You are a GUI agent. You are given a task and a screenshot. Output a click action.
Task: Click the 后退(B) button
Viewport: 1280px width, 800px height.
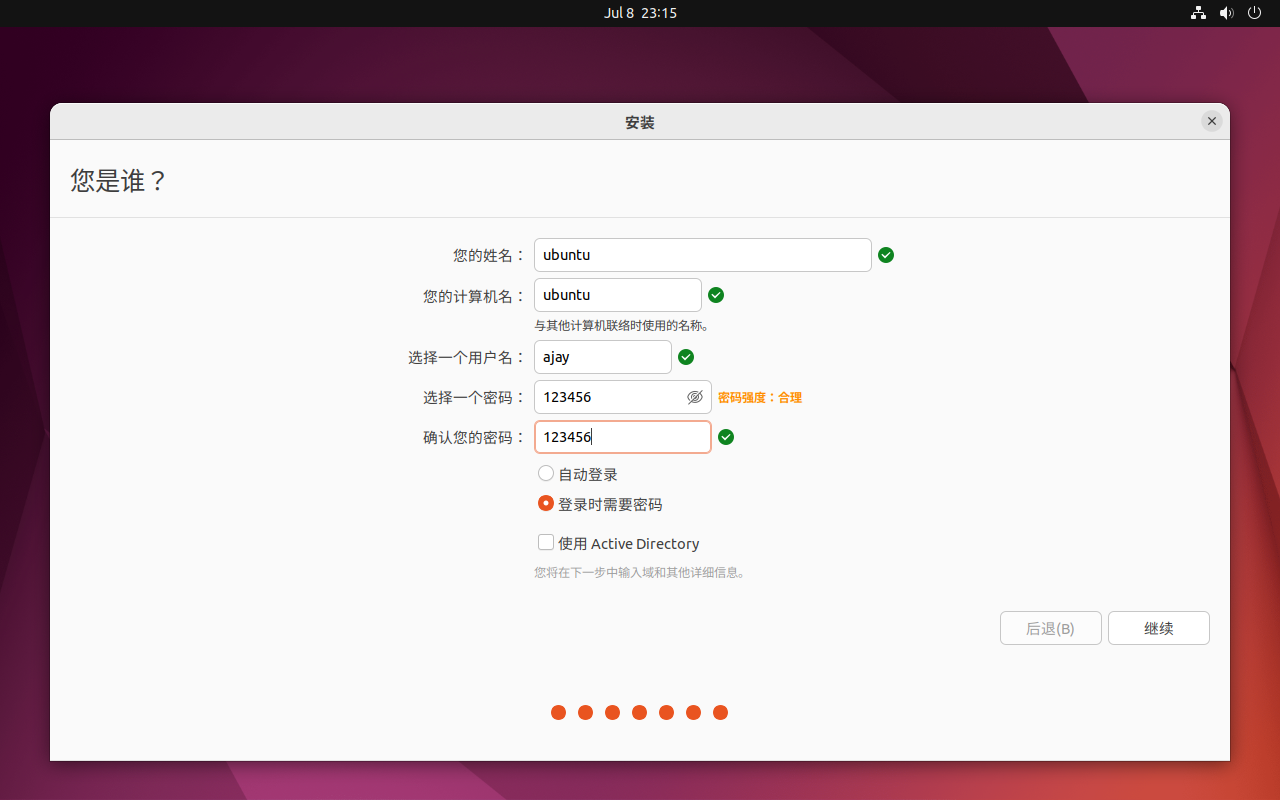click(x=1050, y=628)
